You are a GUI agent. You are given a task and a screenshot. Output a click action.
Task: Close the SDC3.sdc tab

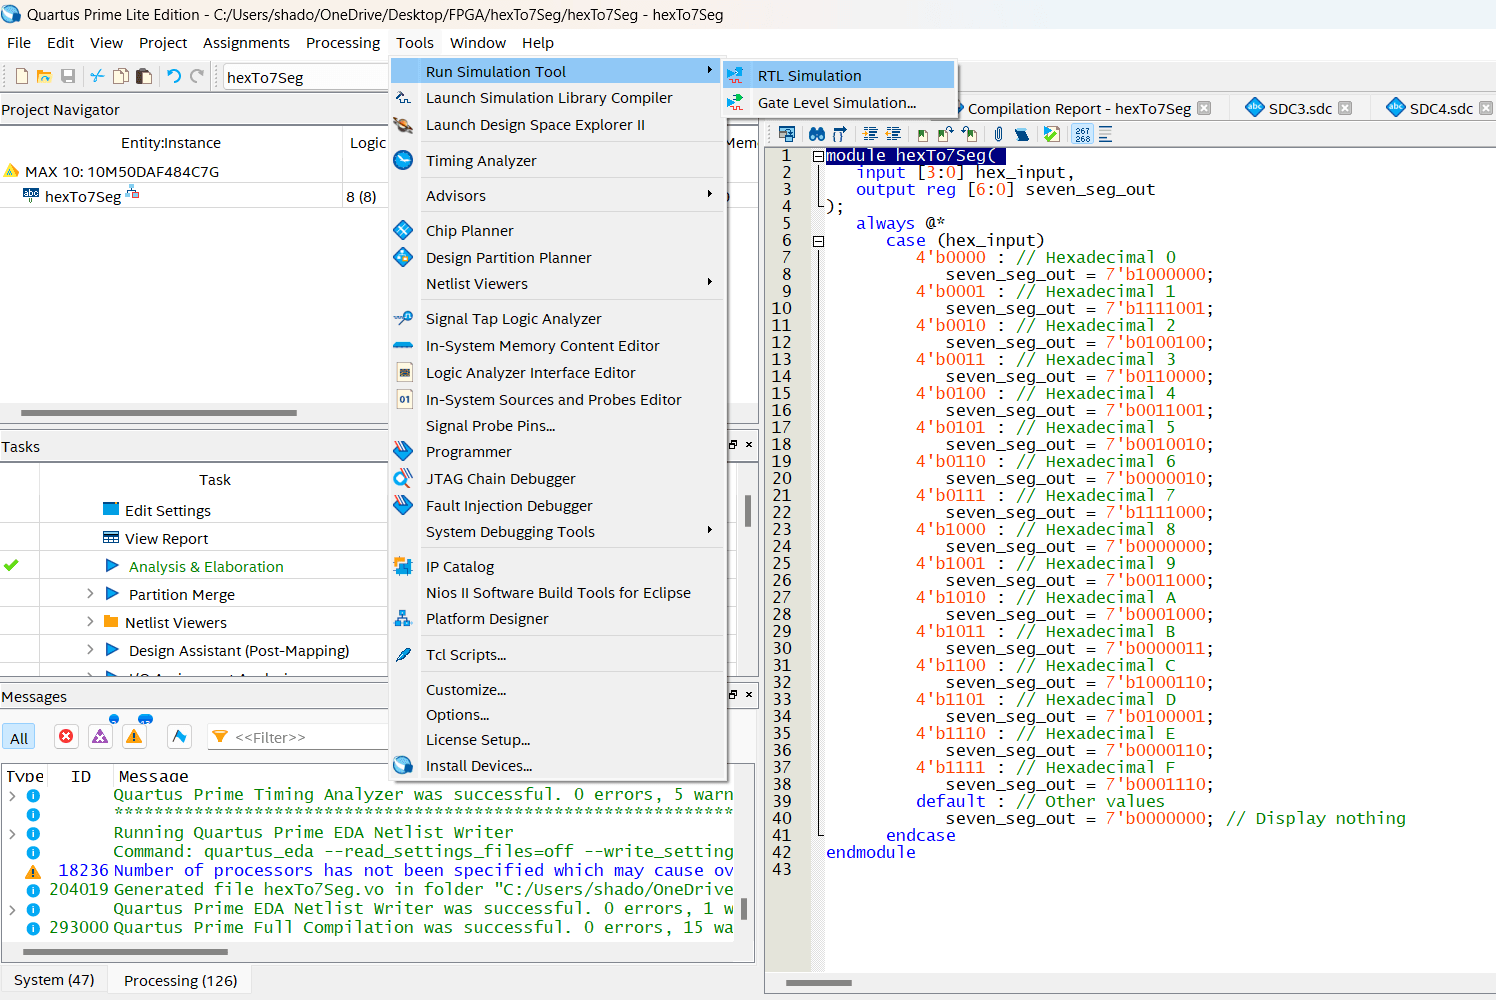click(x=1345, y=108)
